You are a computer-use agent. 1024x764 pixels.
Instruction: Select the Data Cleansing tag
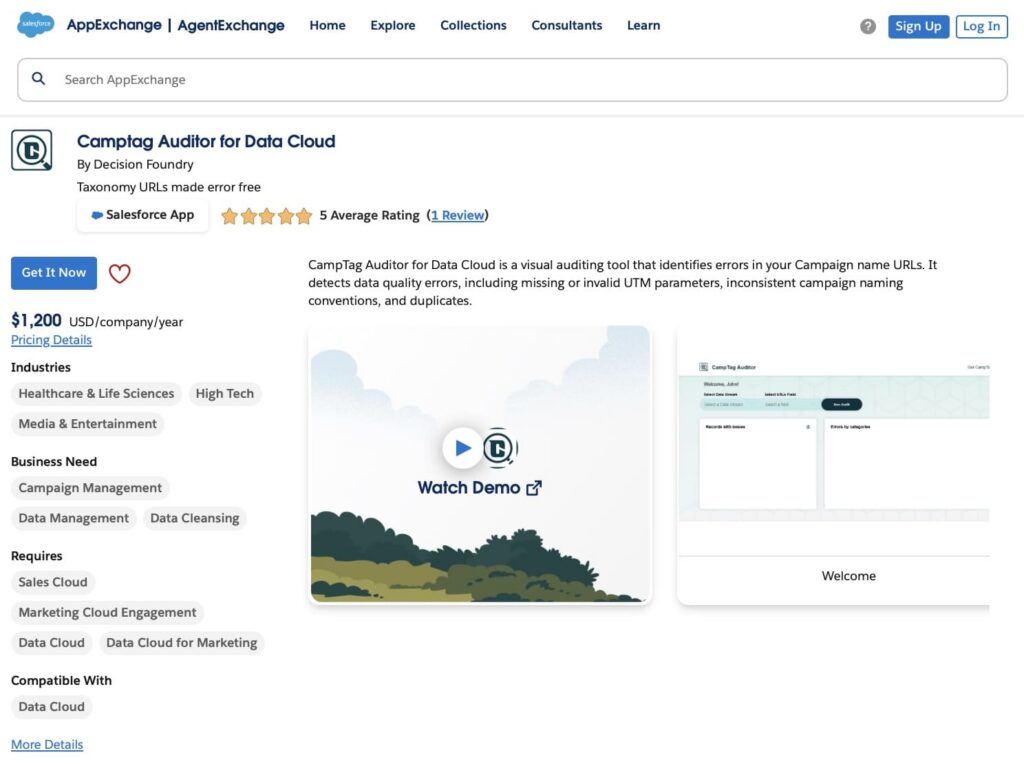[195, 518]
